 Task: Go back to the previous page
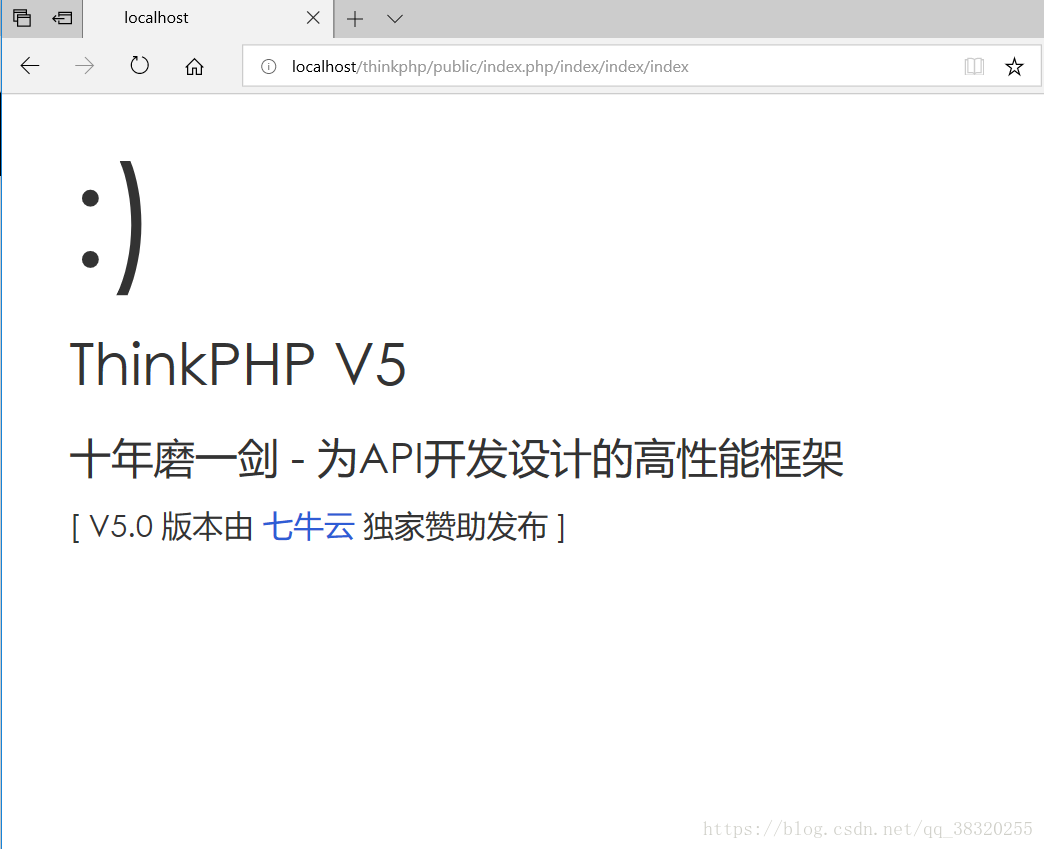tap(30, 66)
